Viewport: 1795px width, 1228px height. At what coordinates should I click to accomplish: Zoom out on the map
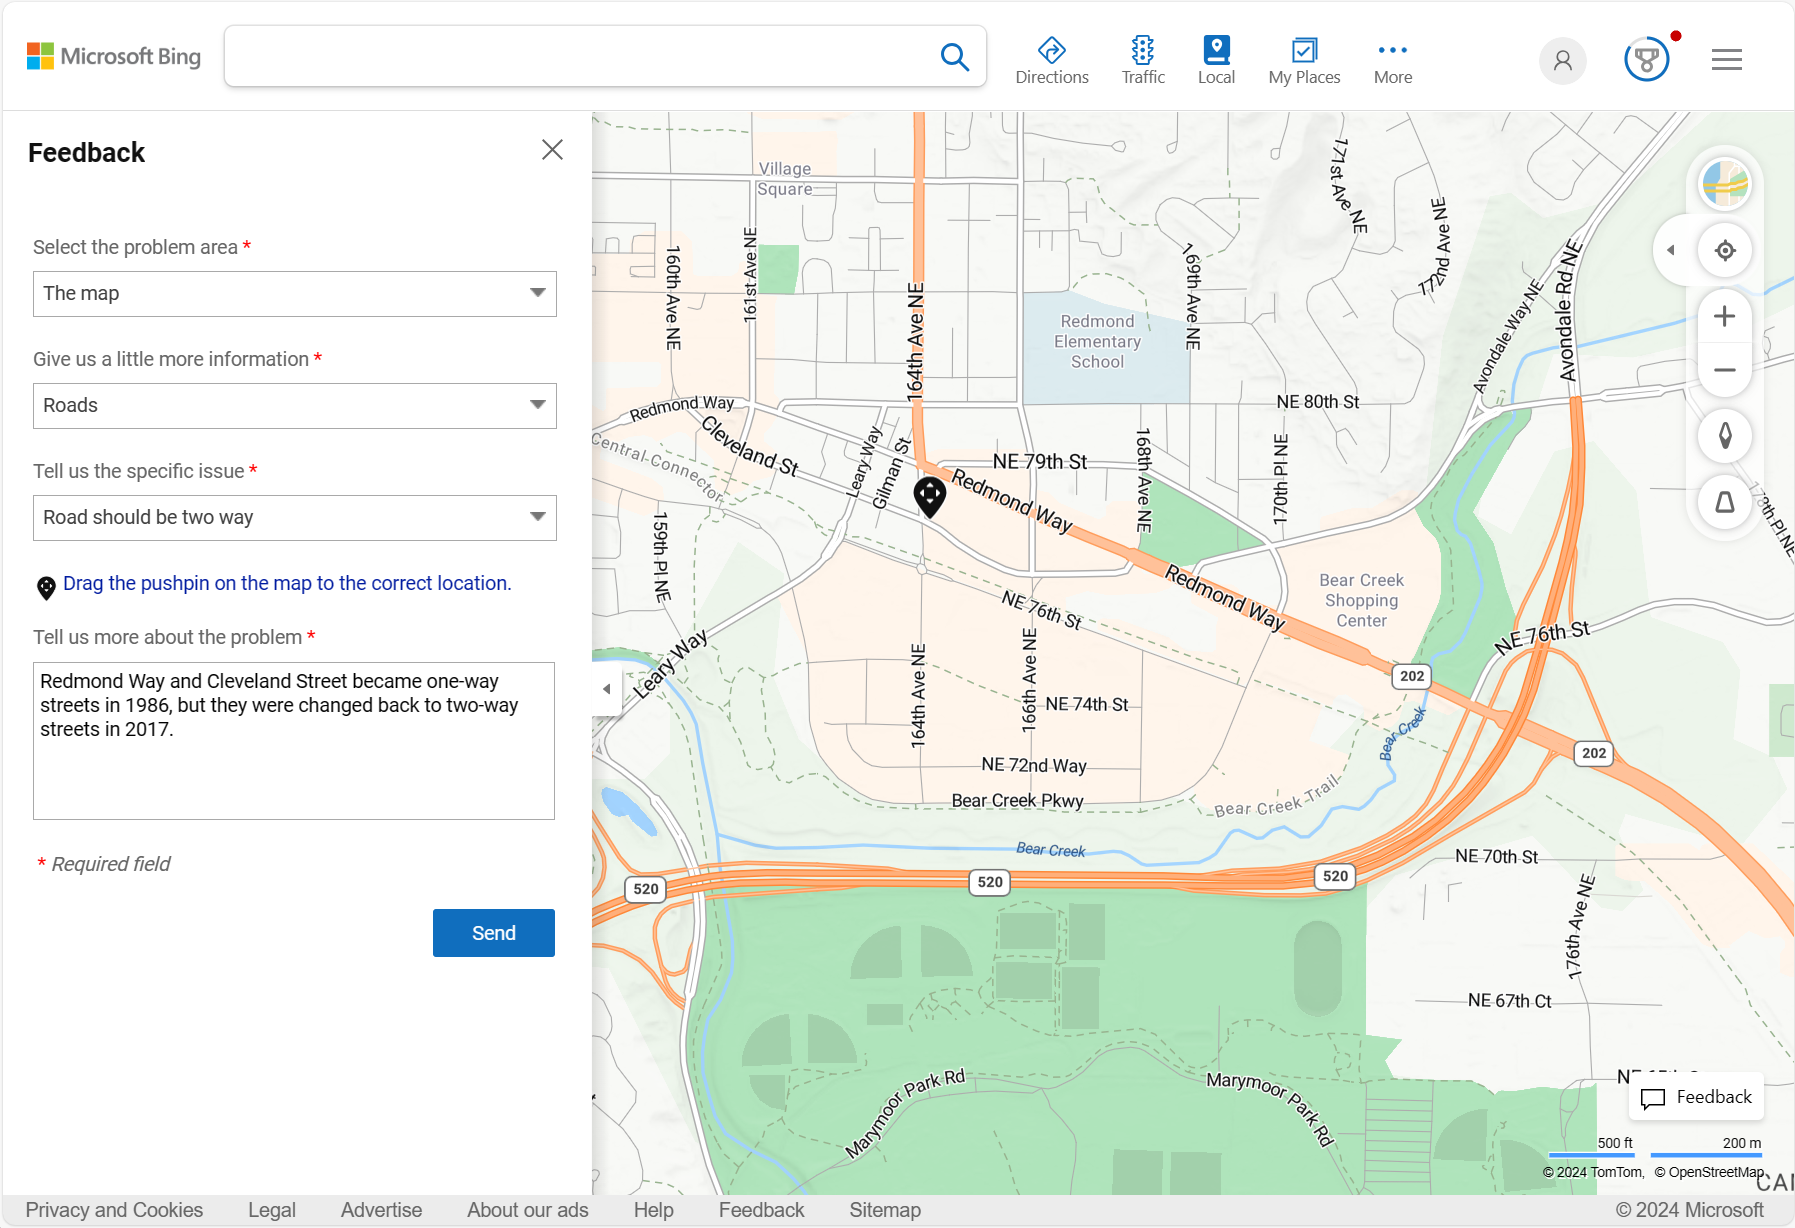(x=1724, y=370)
